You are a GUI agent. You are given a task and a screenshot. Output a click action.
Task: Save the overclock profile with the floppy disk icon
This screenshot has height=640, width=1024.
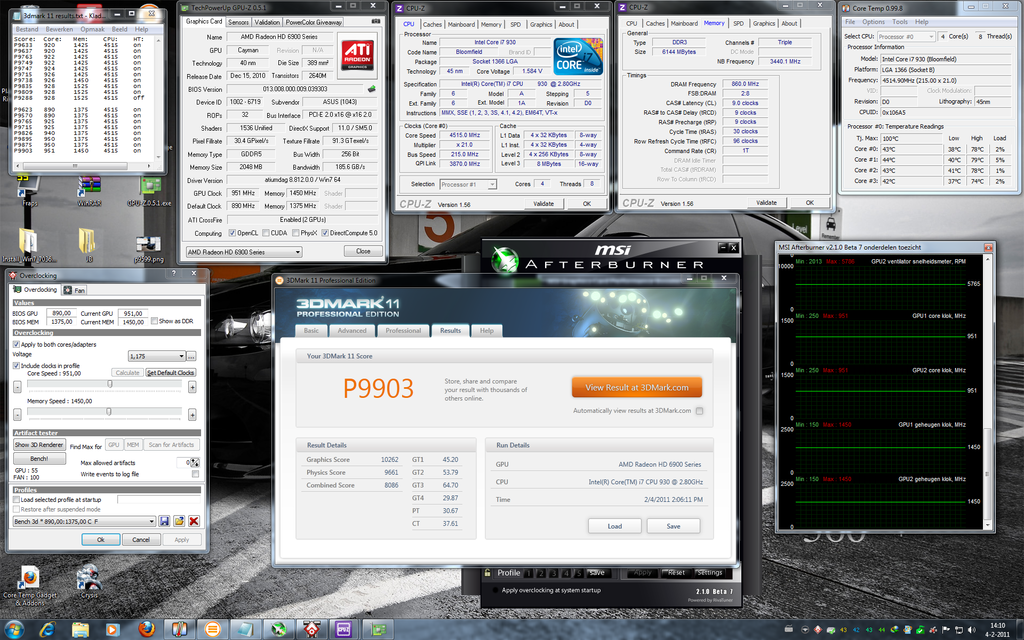(162, 521)
